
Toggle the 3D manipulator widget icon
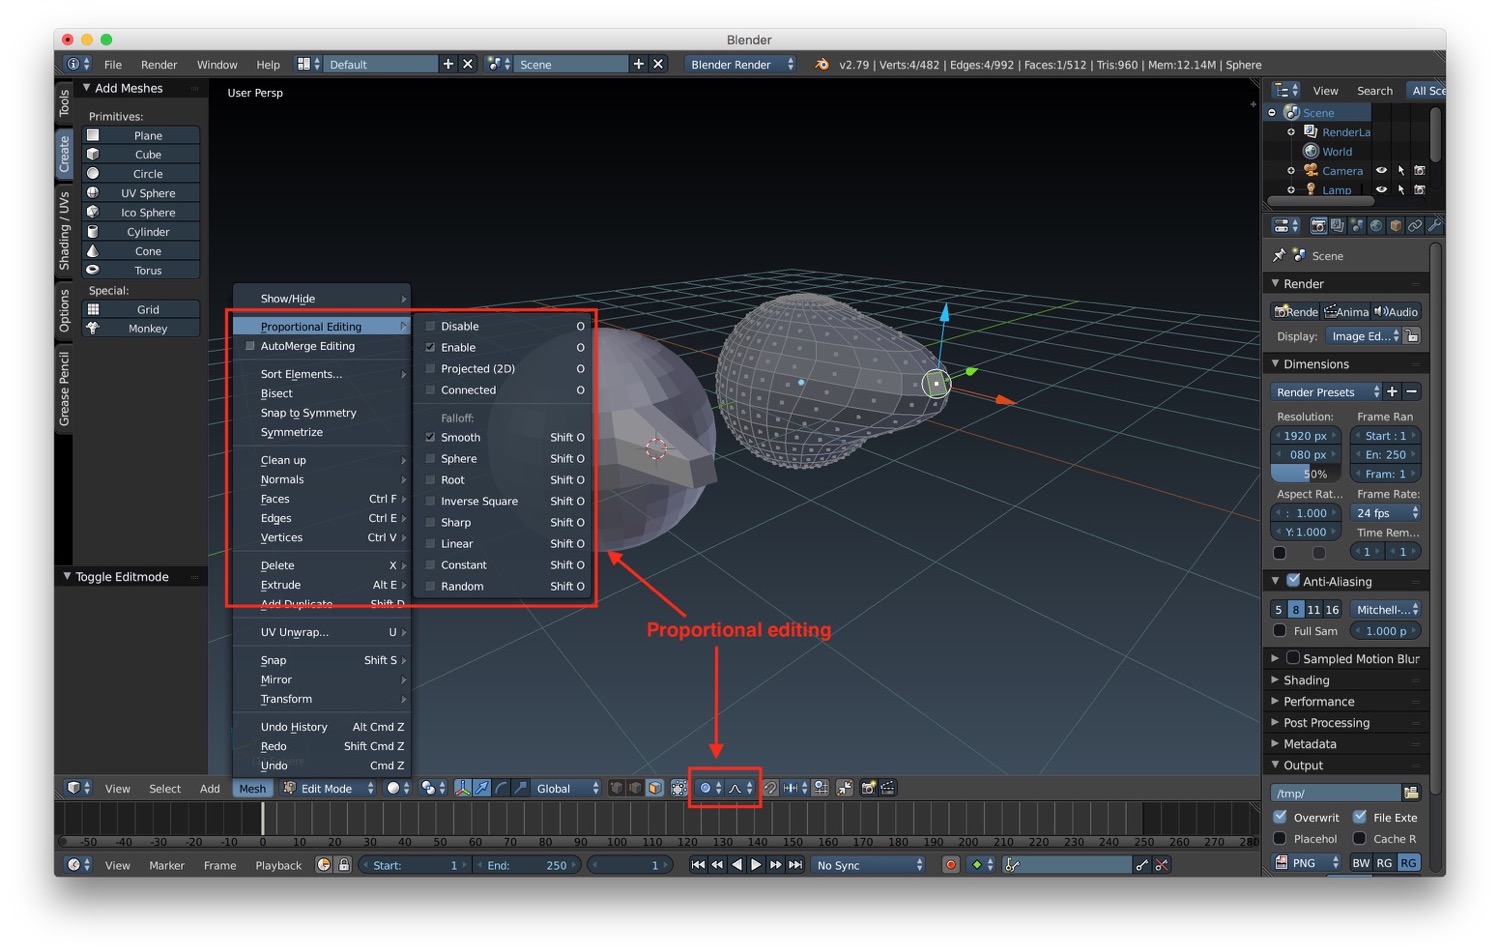[x=462, y=788]
